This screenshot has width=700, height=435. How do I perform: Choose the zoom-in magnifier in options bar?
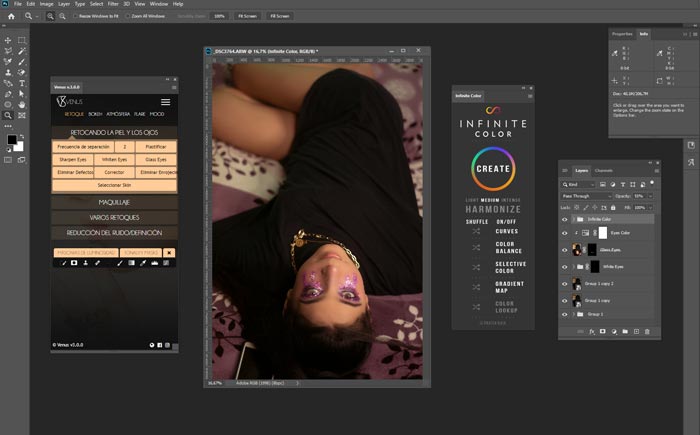(x=50, y=16)
